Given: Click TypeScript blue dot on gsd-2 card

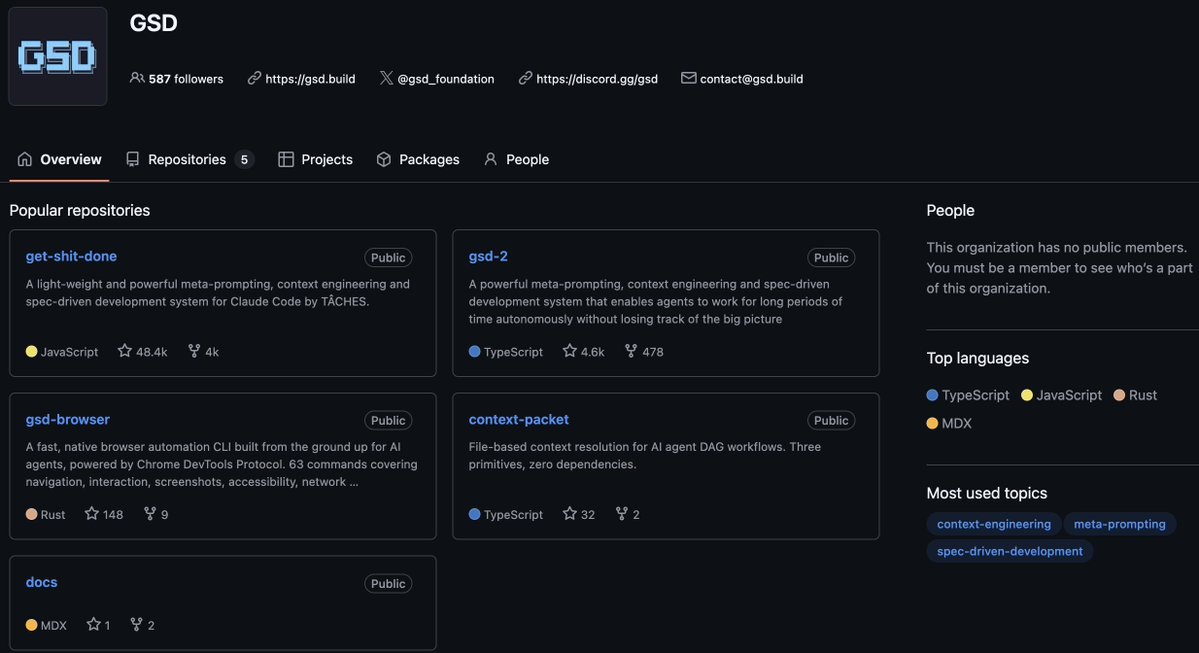Looking at the screenshot, I should click(x=474, y=351).
